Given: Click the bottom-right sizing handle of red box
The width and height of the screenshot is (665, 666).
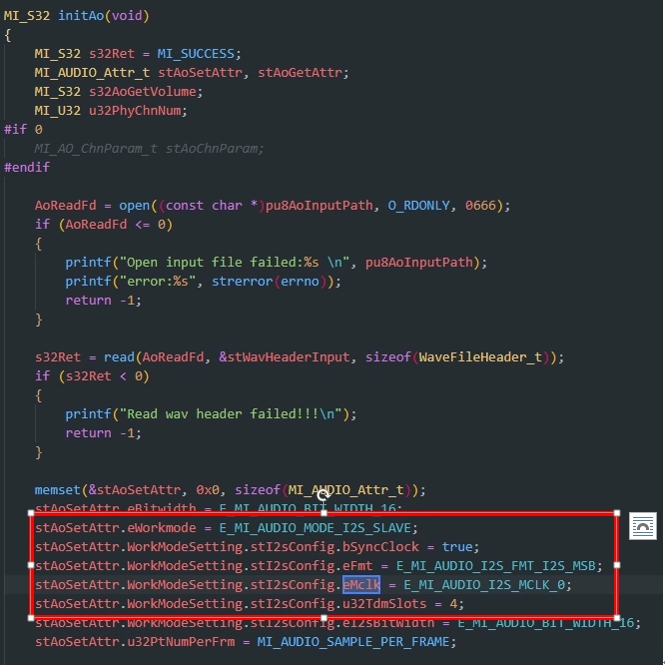Looking at the screenshot, I should tap(617, 618).
